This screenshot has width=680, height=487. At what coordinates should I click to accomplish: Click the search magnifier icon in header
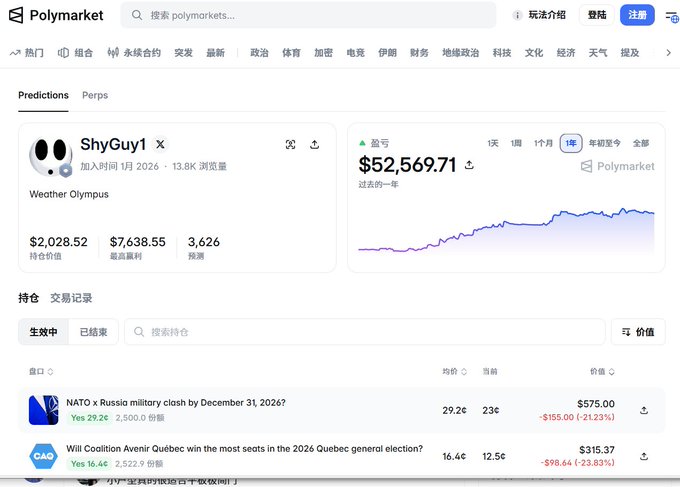point(137,15)
